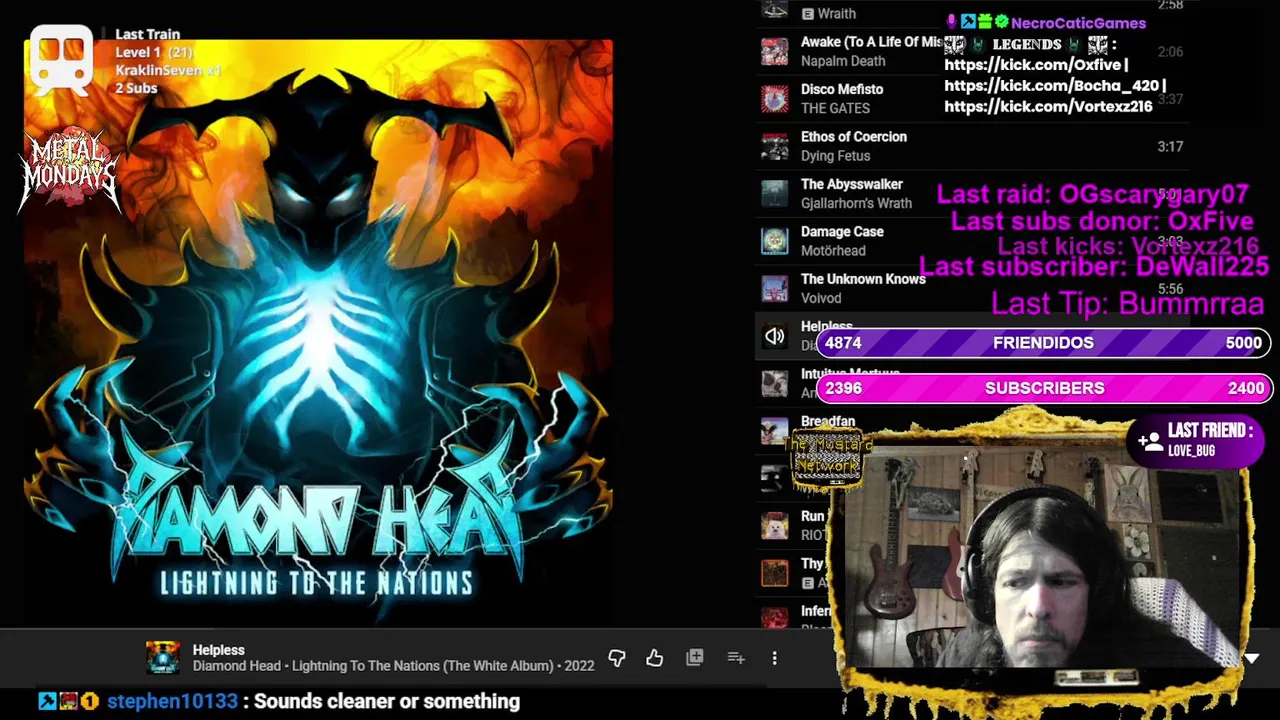Click the now-playing speaker icon in queue
This screenshot has height=720, width=1280.
tap(774, 337)
